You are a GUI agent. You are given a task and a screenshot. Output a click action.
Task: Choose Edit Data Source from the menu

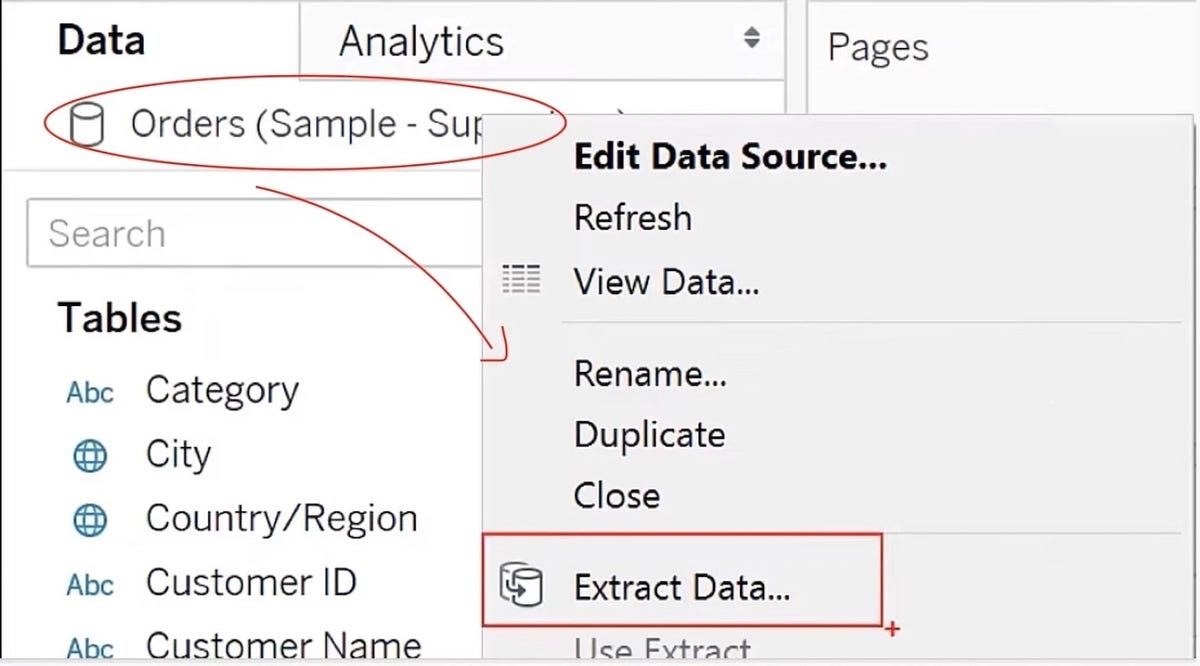(729, 156)
